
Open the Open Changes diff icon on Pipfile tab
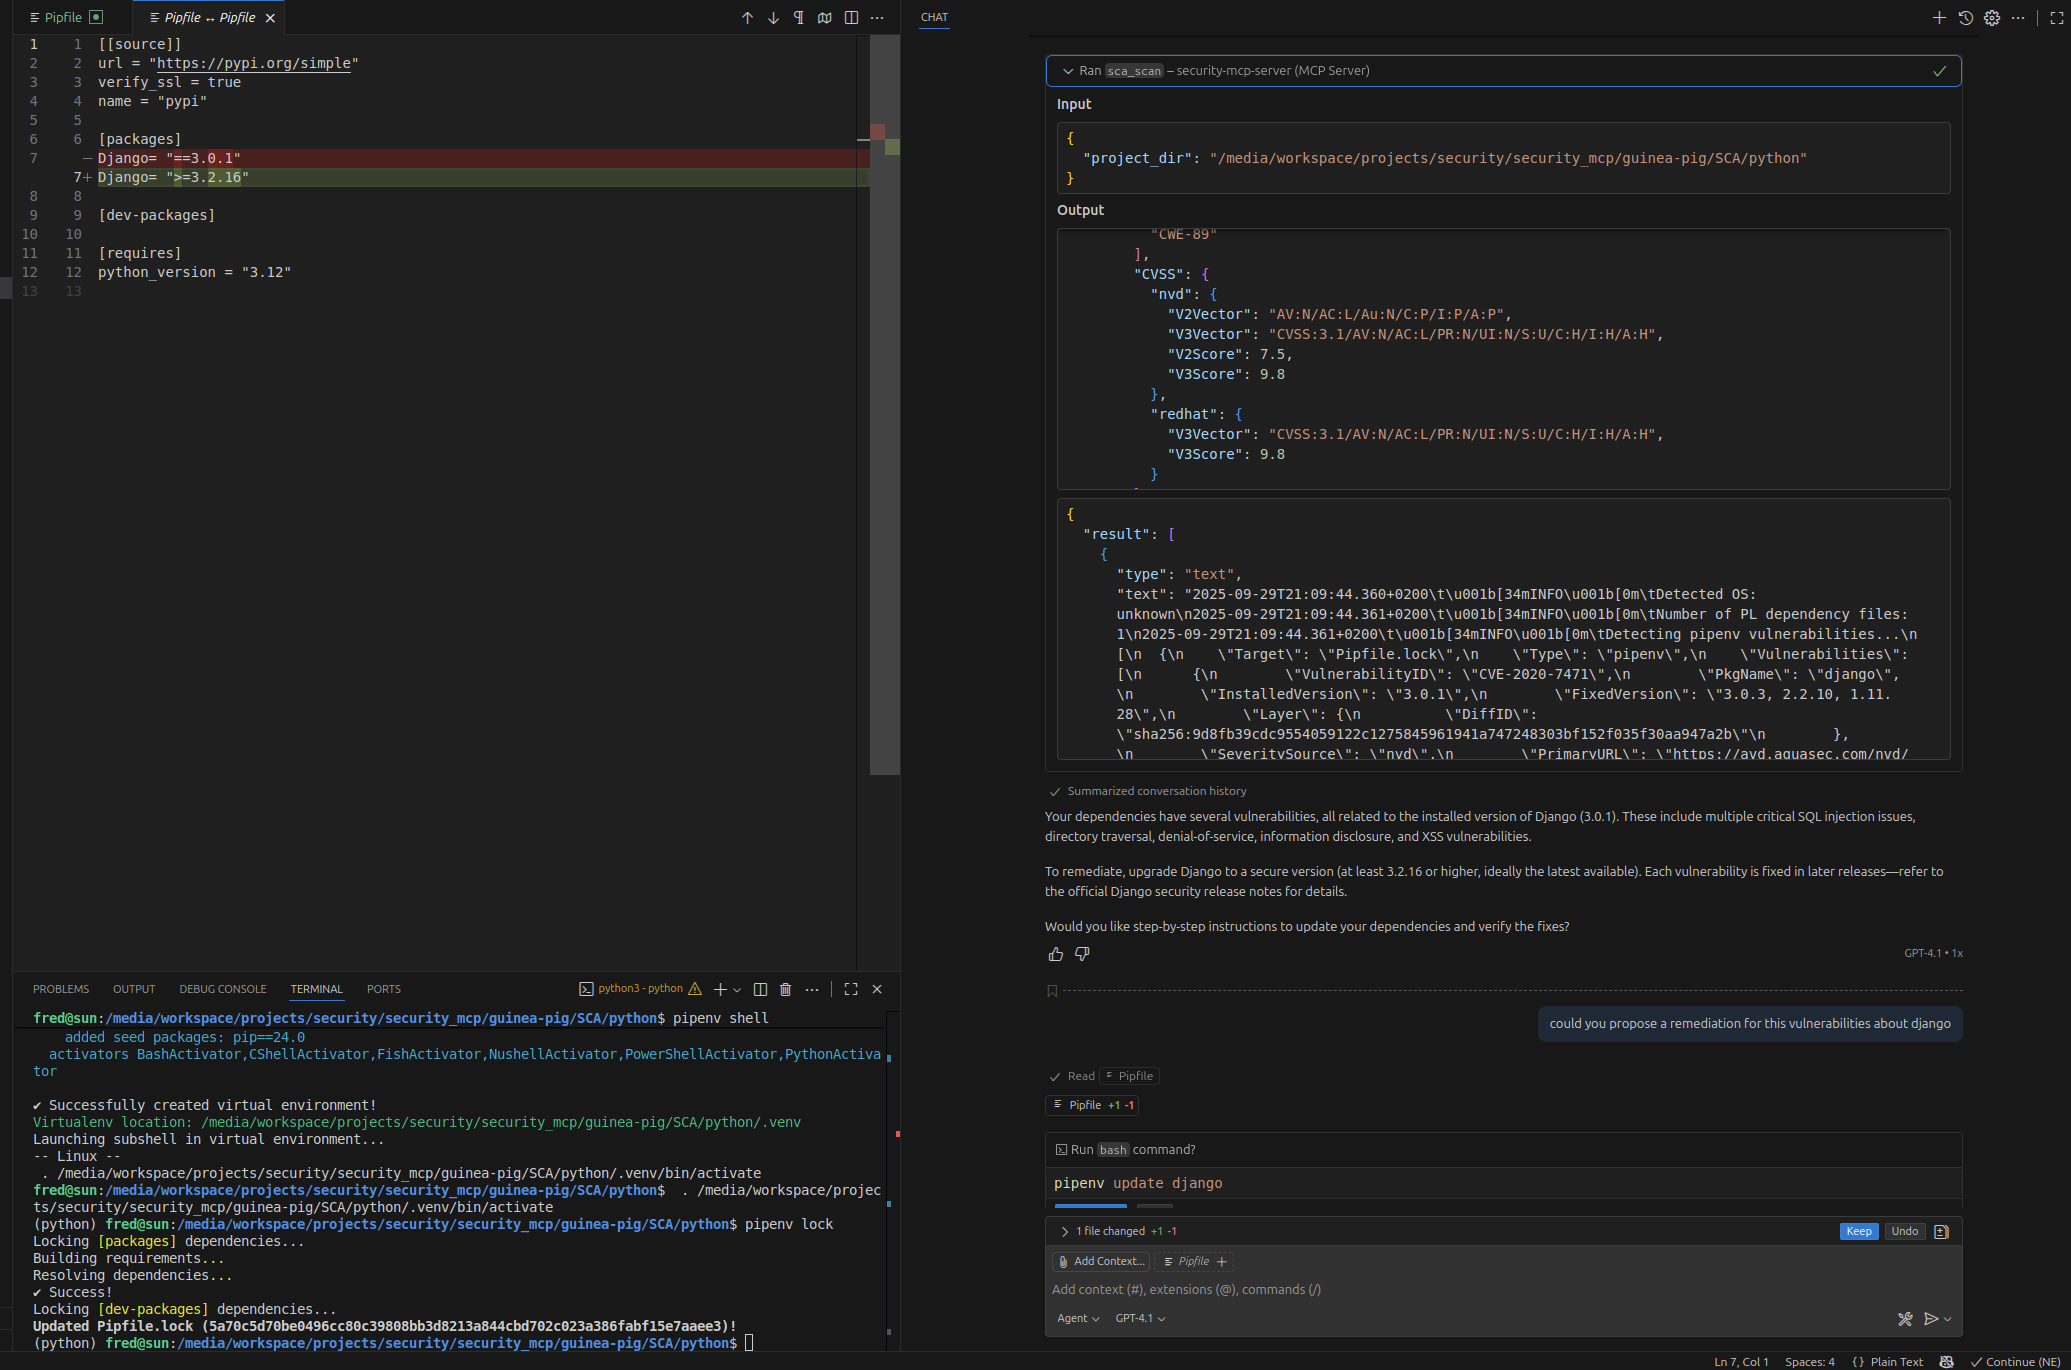pyautogui.click(x=95, y=17)
